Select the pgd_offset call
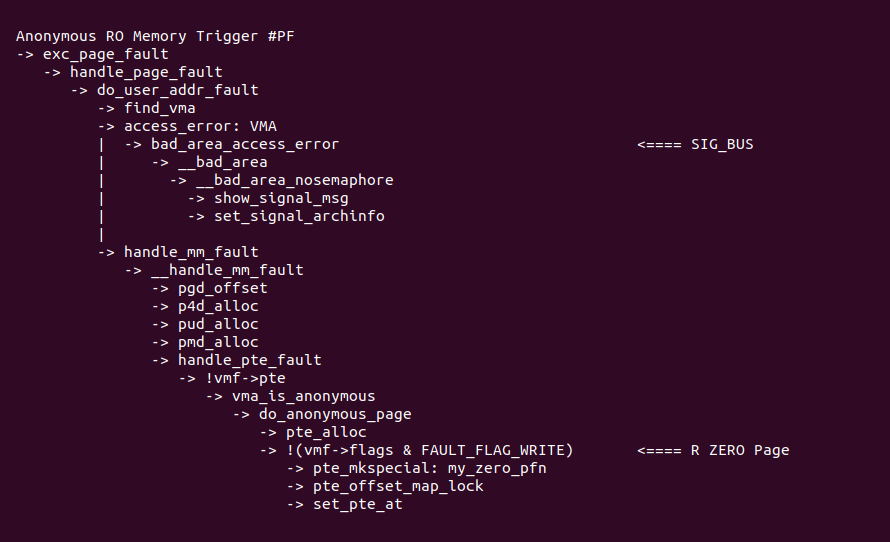Image resolution: width=890 pixels, height=542 pixels. point(223,288)
